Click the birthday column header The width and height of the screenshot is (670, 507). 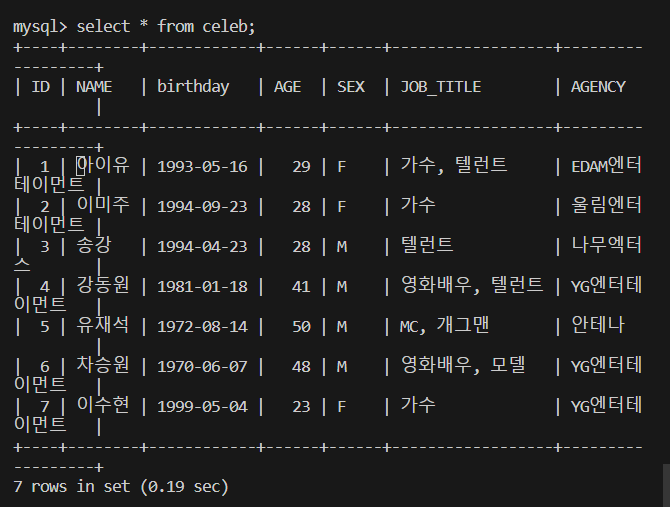[193, 87]
